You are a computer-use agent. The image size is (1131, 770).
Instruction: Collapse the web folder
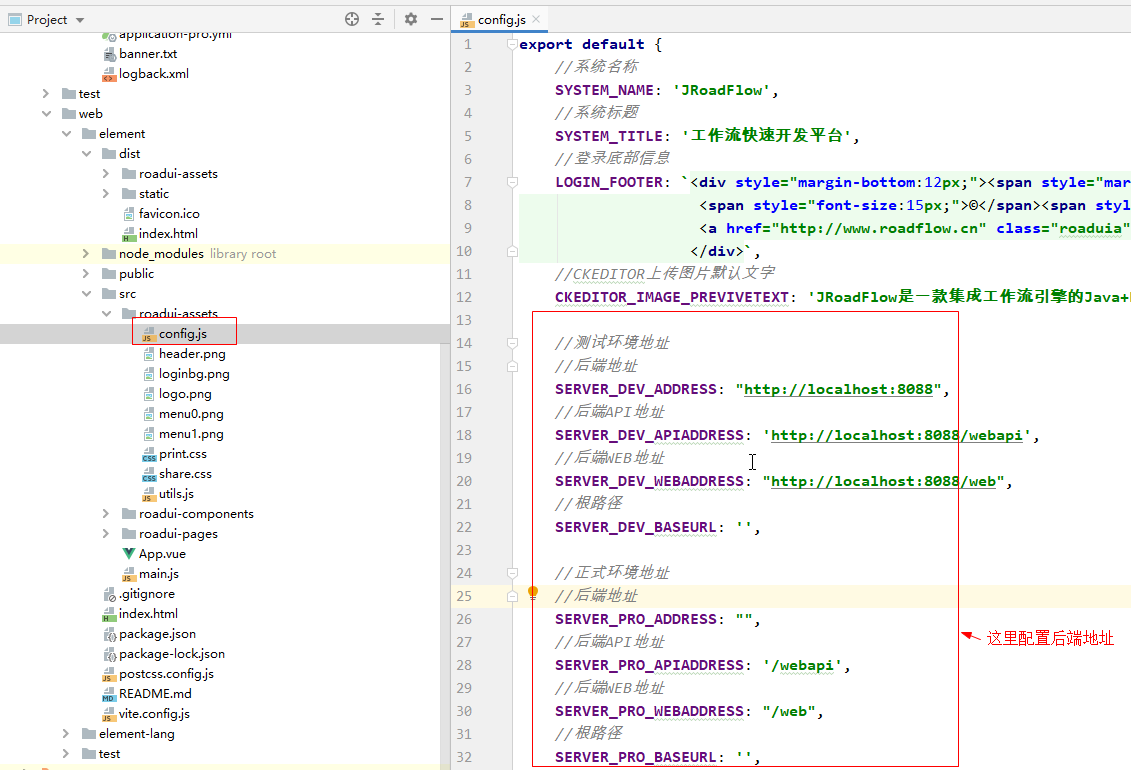click(45, 114)
